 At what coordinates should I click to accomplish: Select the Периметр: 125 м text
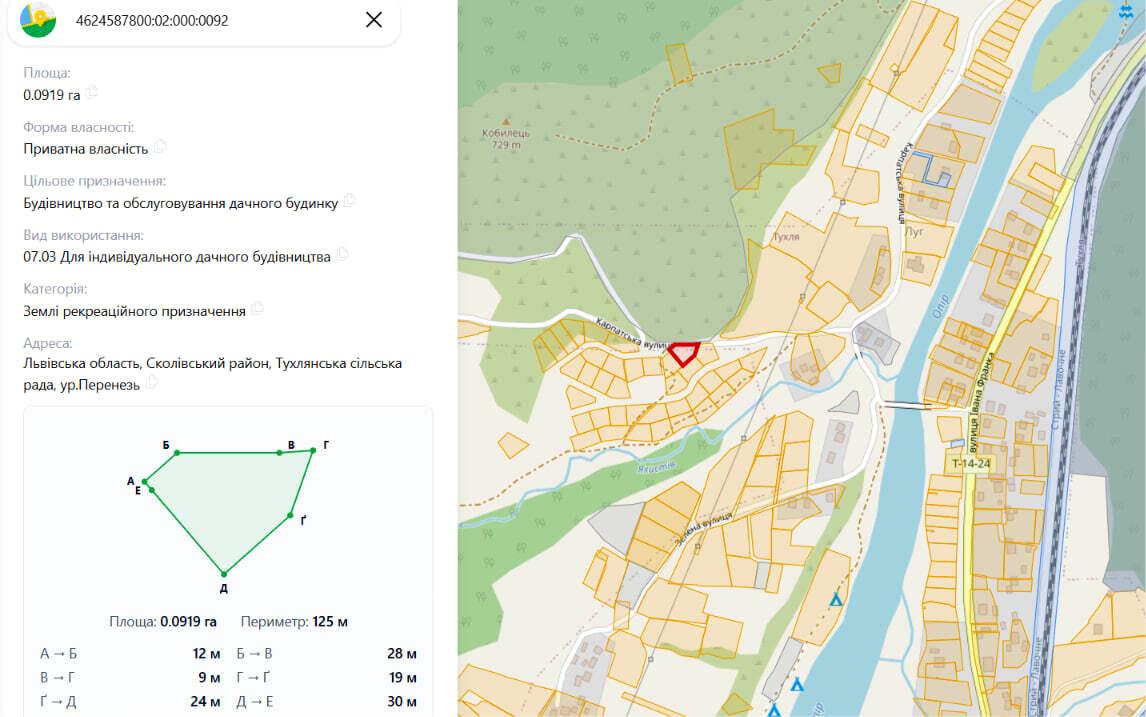coord(294,622)
